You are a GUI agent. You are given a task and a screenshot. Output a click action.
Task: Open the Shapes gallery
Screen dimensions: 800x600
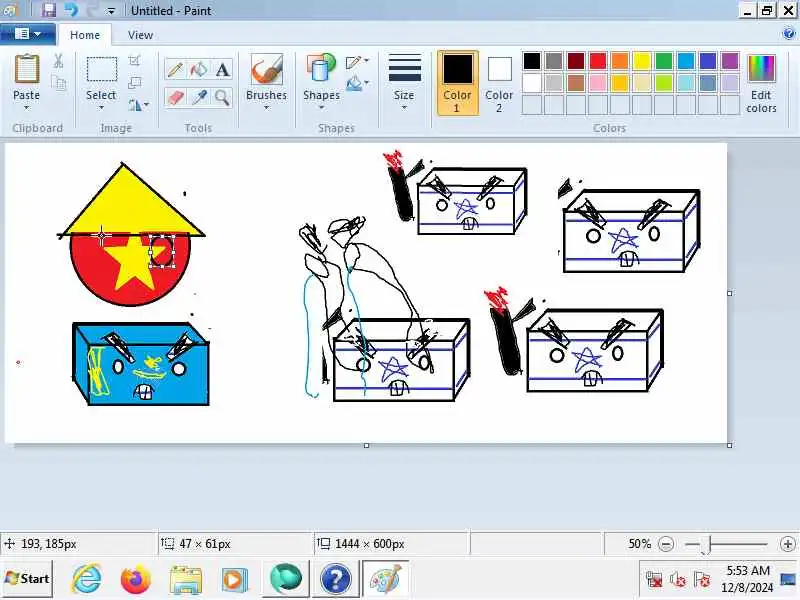coord(321,69)
